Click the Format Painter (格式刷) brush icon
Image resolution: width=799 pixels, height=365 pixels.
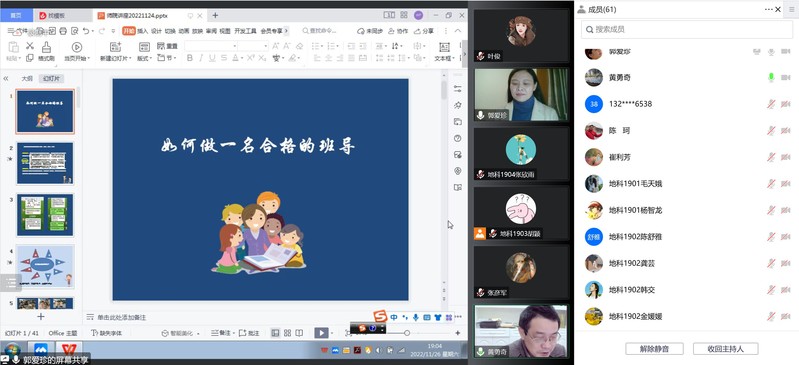[46, 47]
